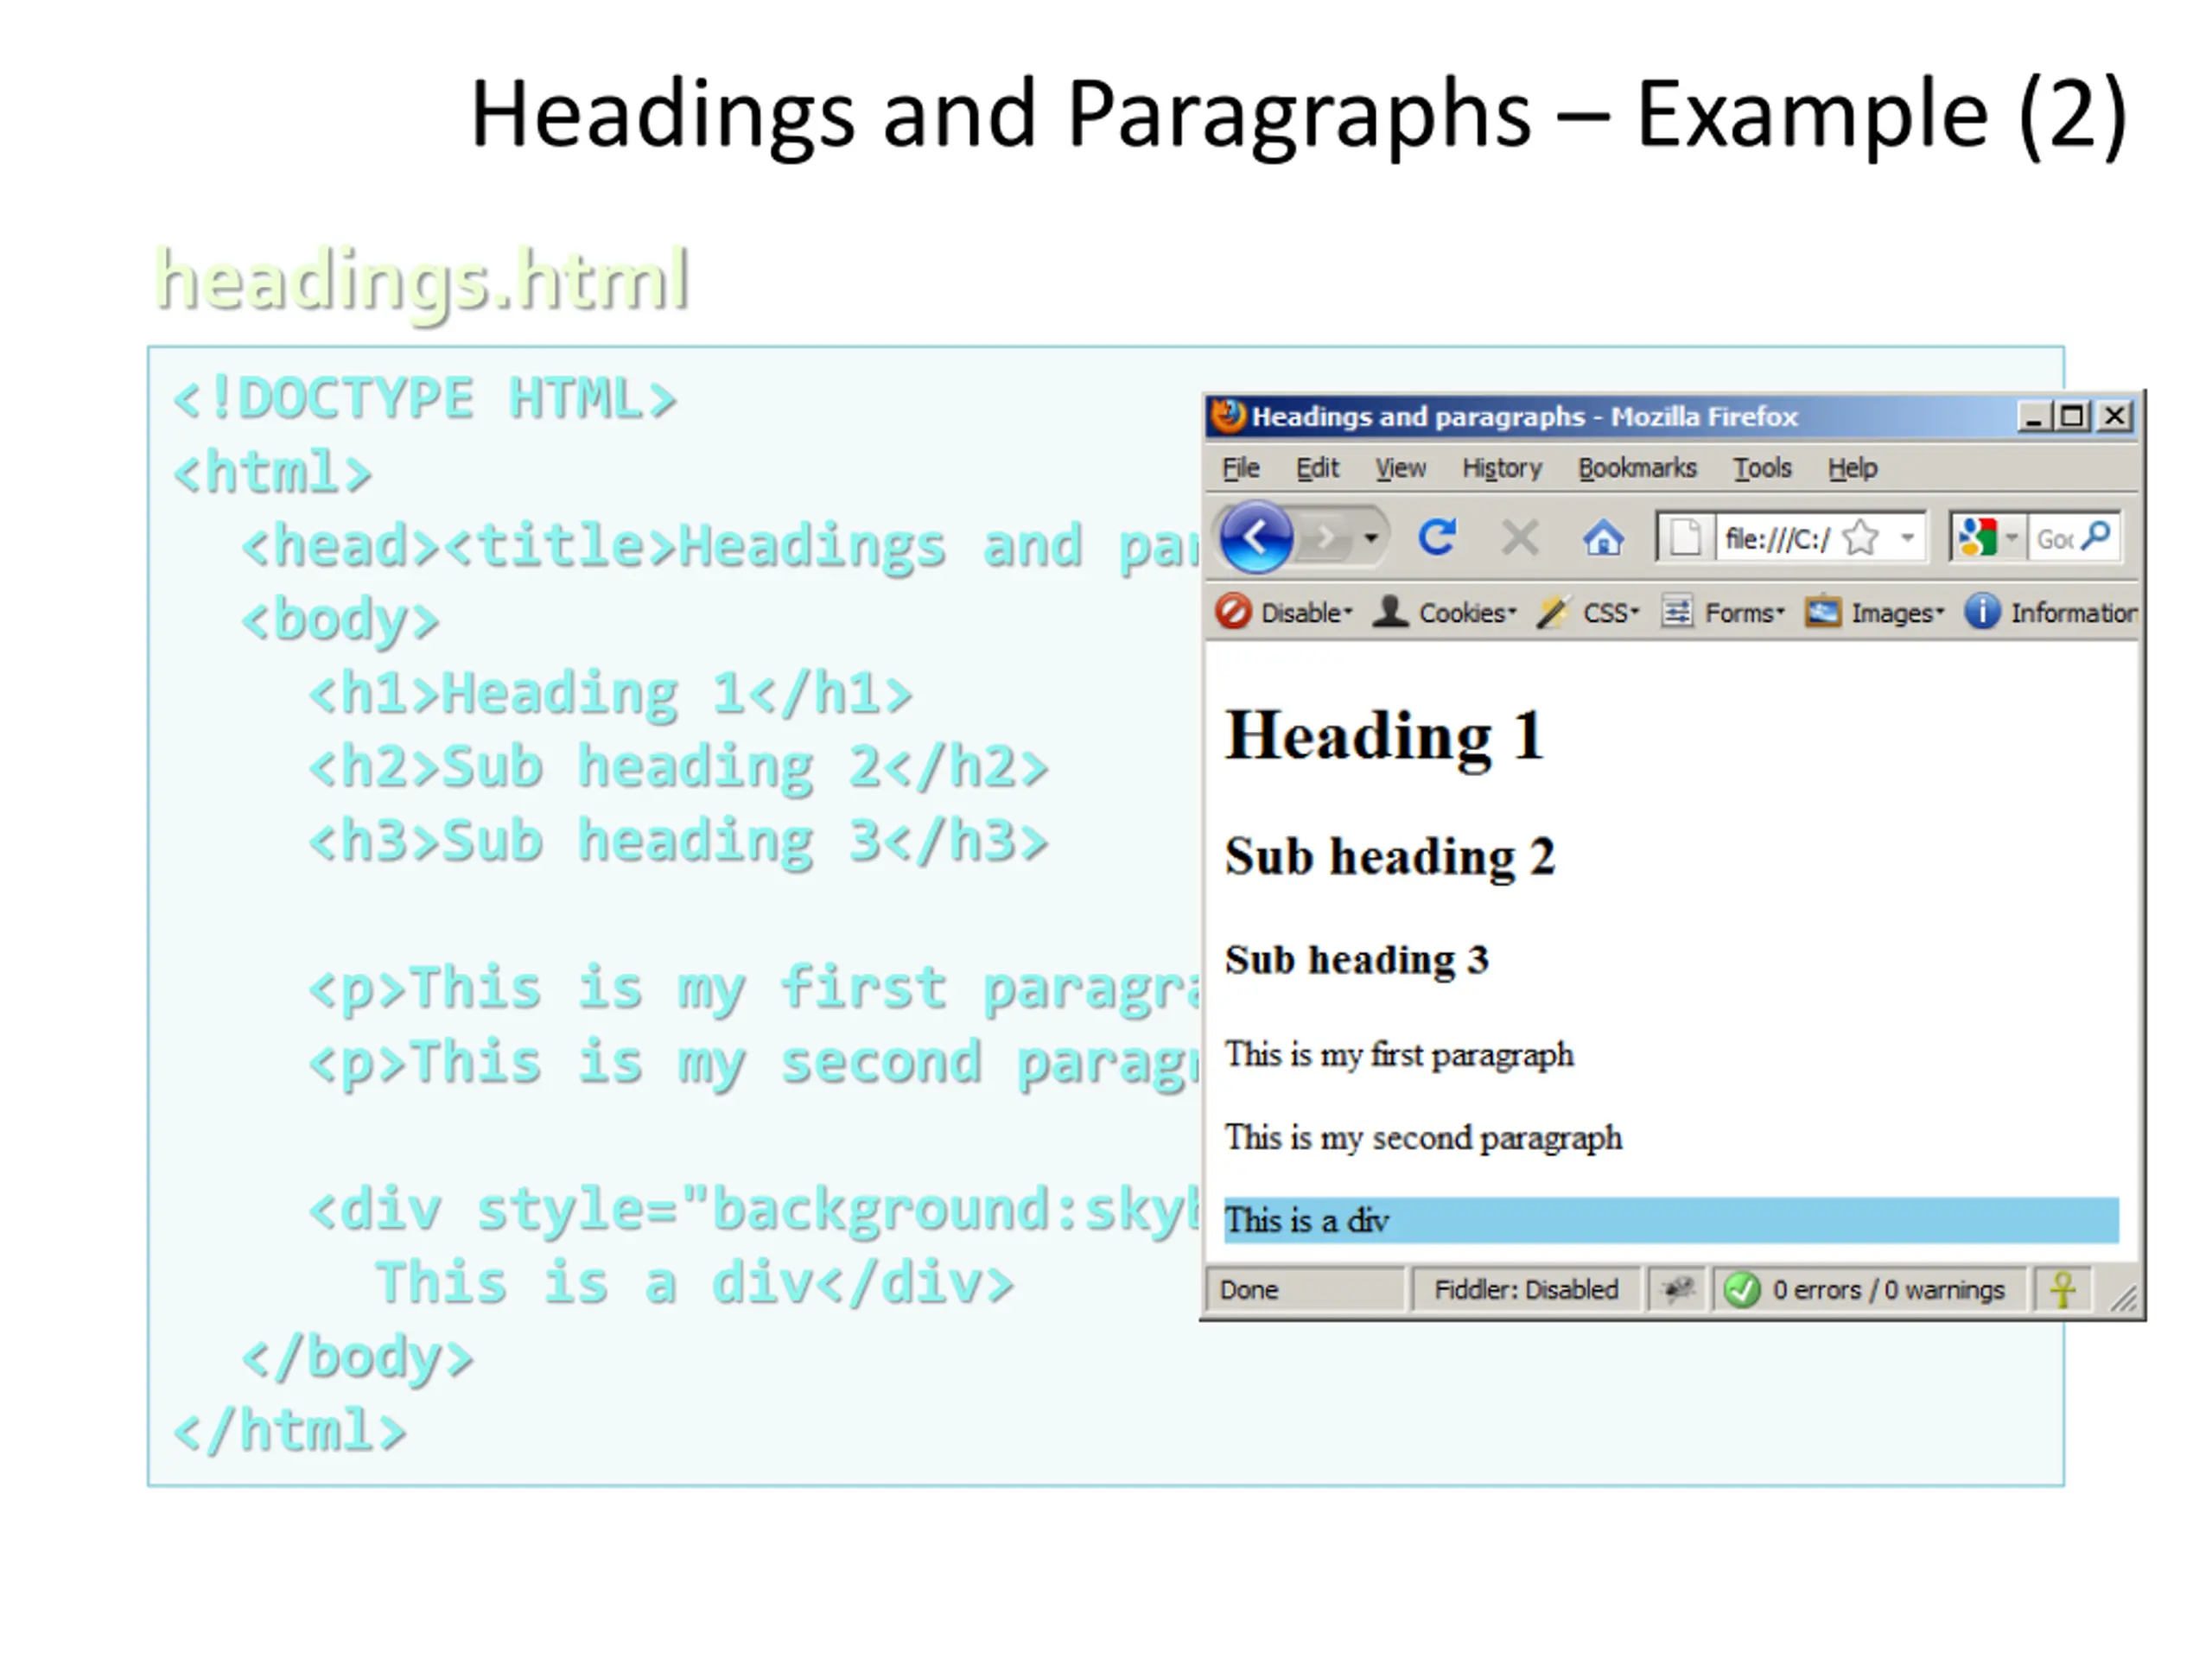Expand the CSS dropdown menu
Image resolution: width=2212 pixels, height=1659 pixels.
(1634, 610)
